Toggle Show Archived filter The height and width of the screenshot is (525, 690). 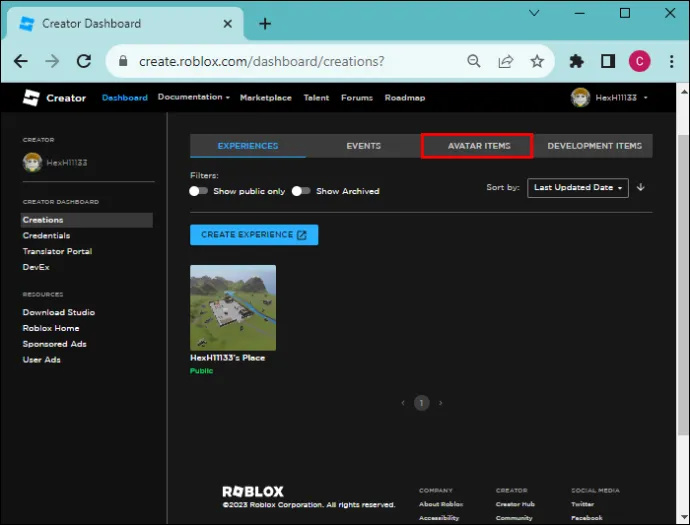[301, 191]
